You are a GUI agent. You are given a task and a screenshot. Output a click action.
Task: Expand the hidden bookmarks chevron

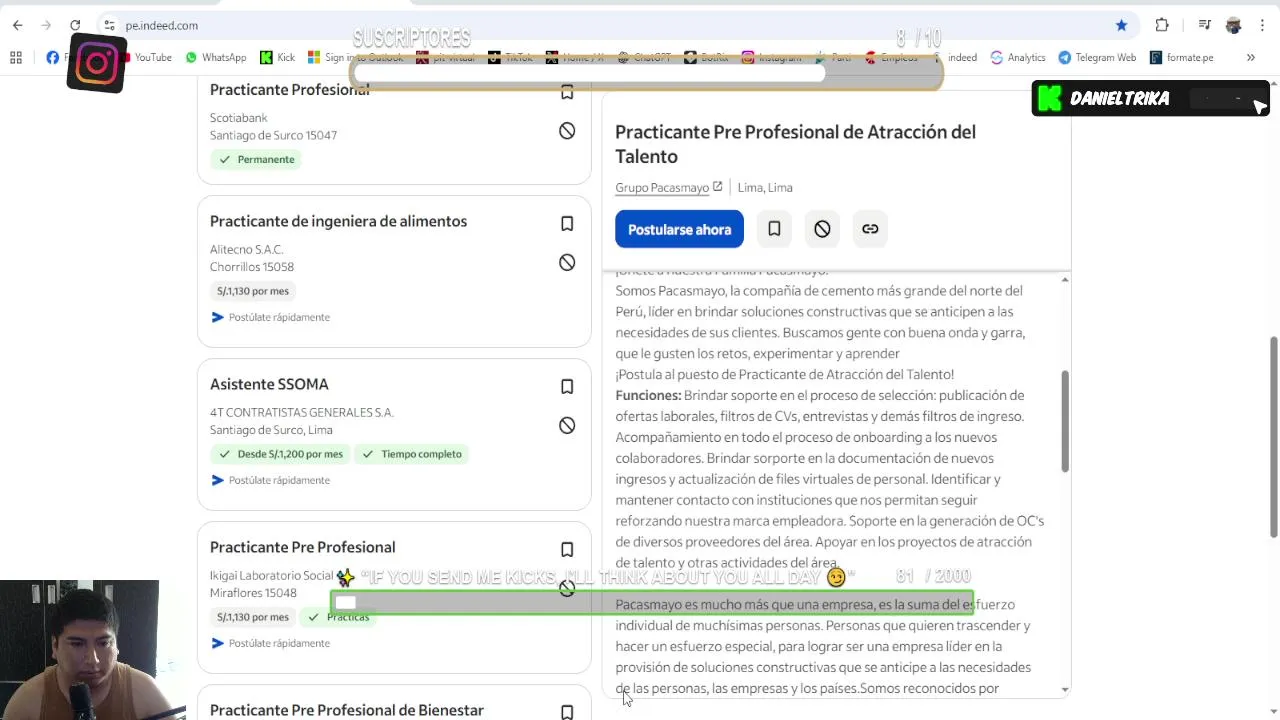pyautogui.click(x=1250, y=58)
